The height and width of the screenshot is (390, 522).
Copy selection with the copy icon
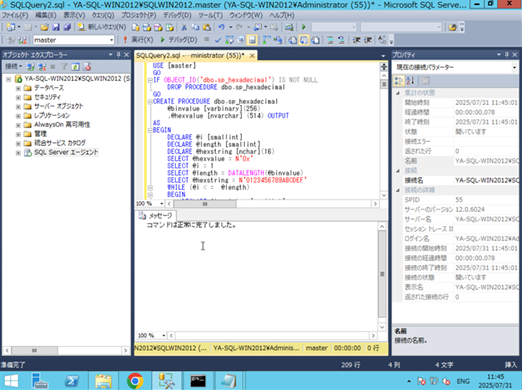click(x=195, y=27)
